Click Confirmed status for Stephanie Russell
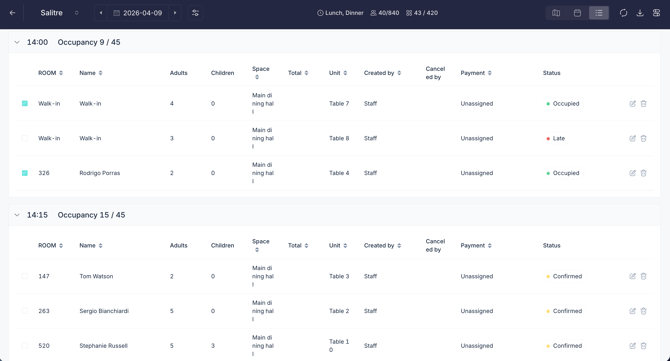 564,346
